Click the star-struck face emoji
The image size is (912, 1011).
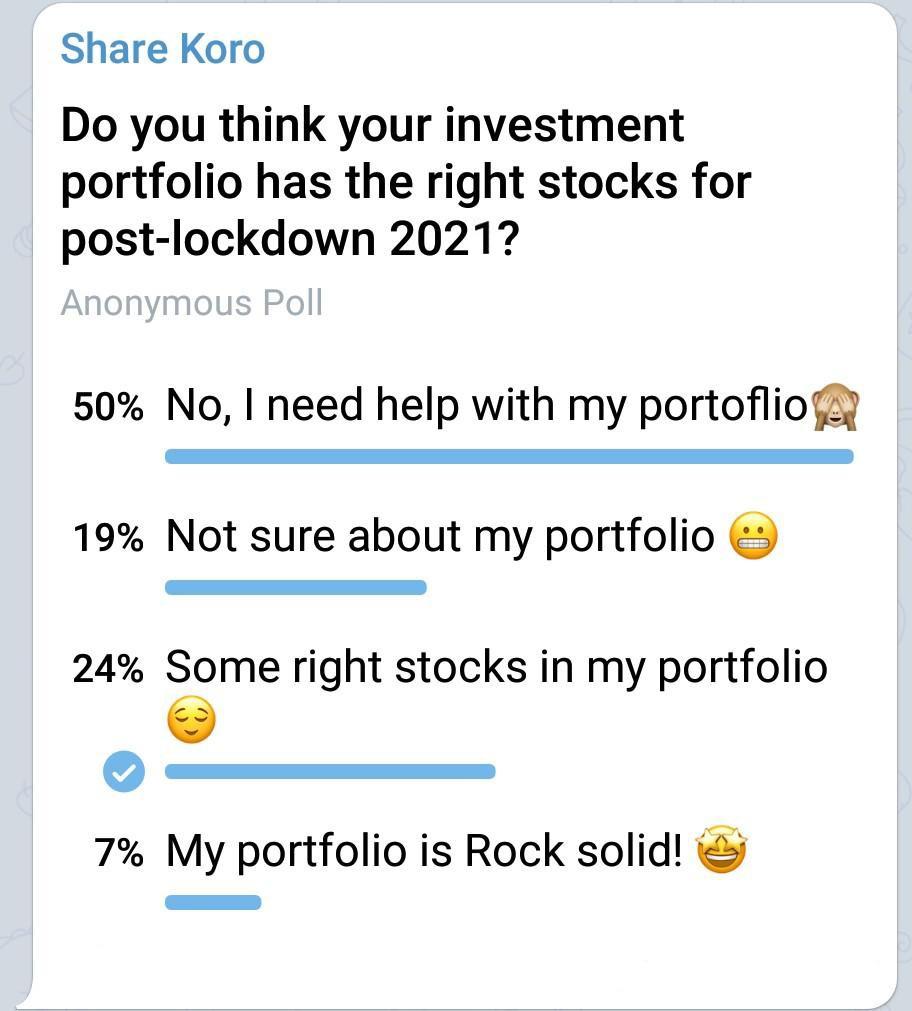(722, 850)
